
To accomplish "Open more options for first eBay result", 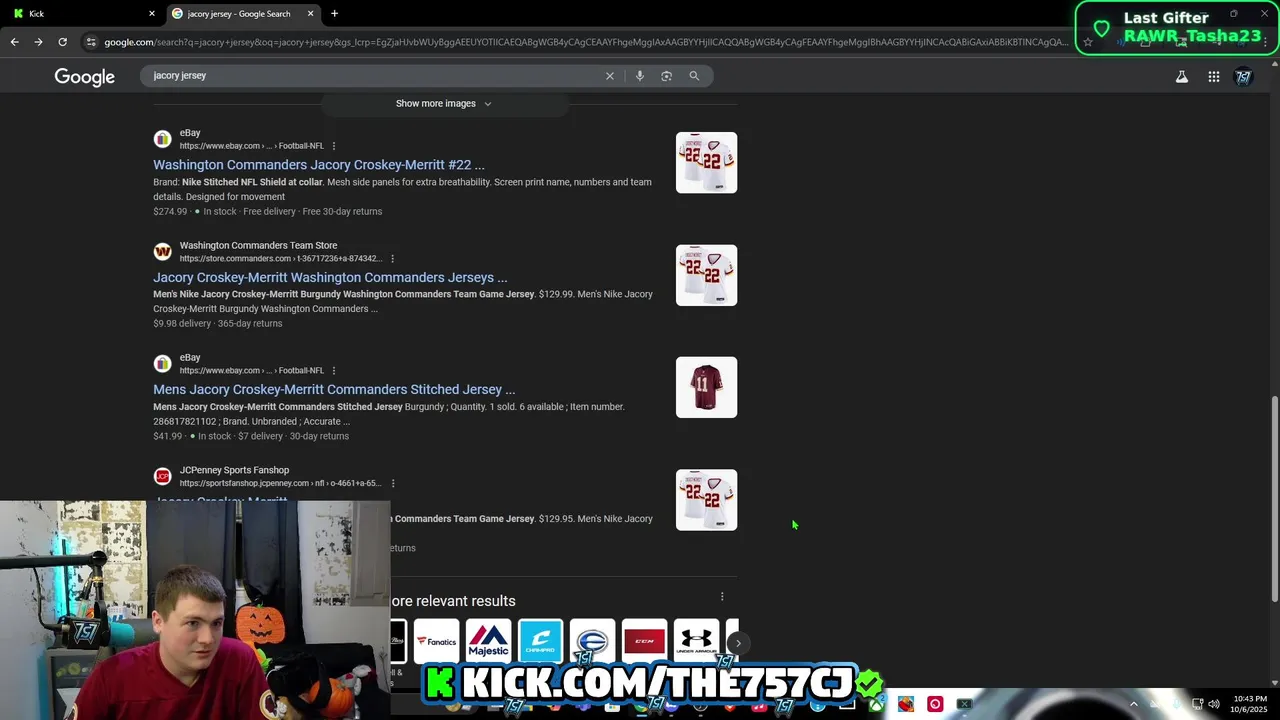I will (334, 146).
